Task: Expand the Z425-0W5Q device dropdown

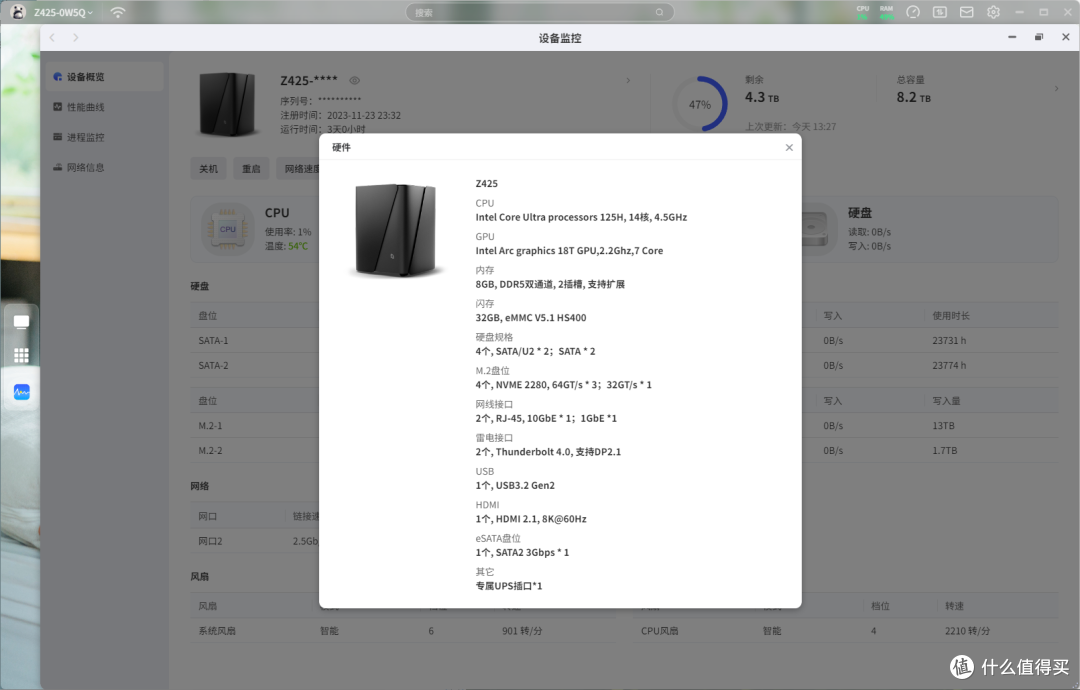Action: click(63, 12)
